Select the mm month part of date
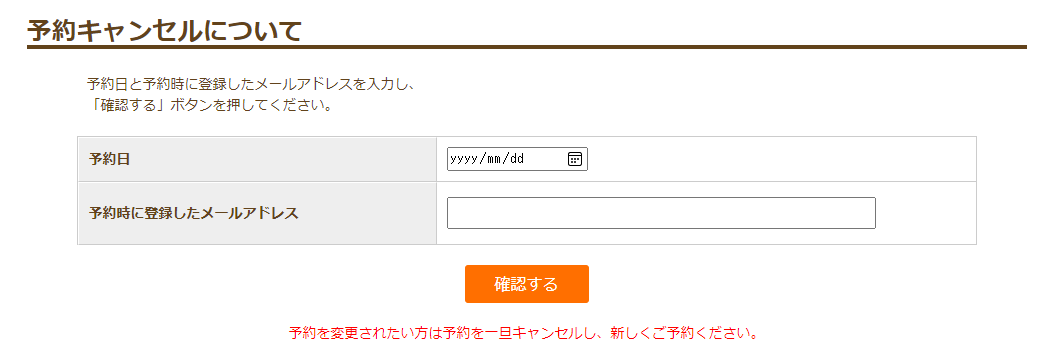 click(x=493, y=159)
